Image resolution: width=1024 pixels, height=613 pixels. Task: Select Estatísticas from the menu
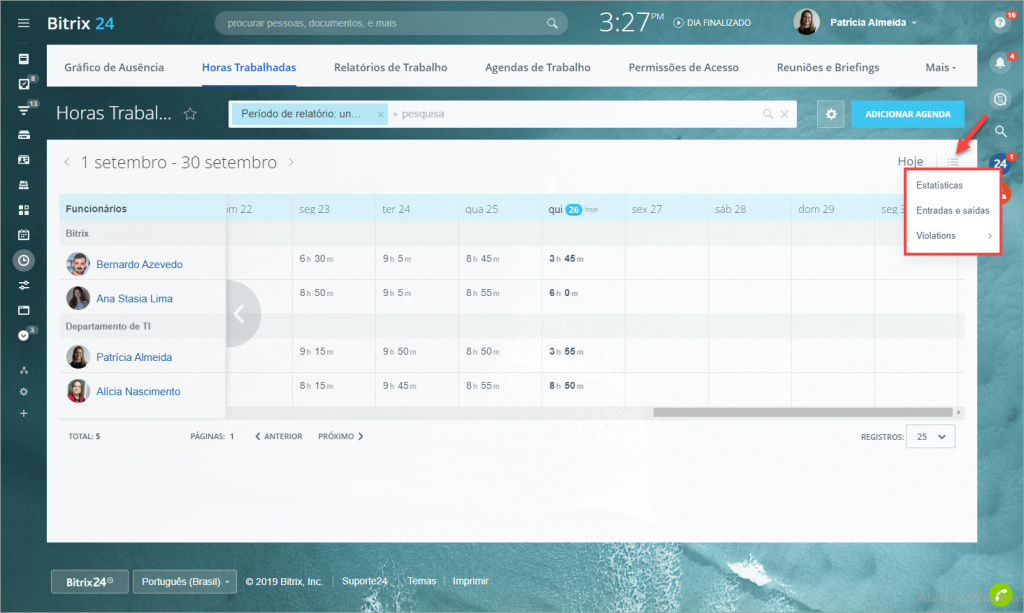[939, 186]
